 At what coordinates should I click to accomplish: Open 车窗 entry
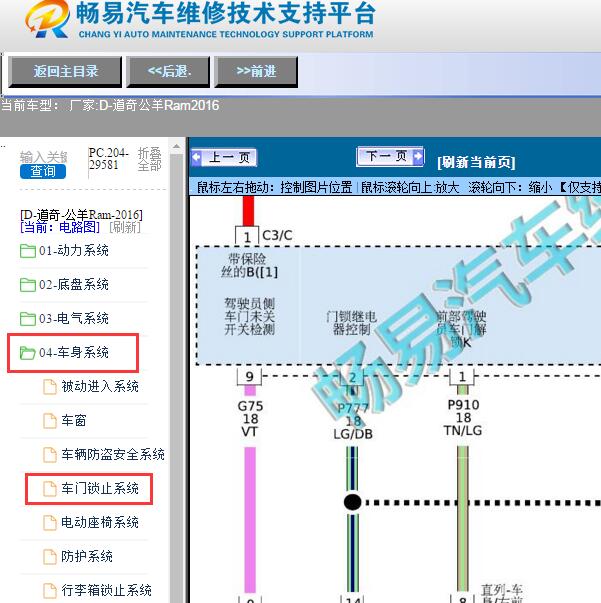click(x=73, y=420)
